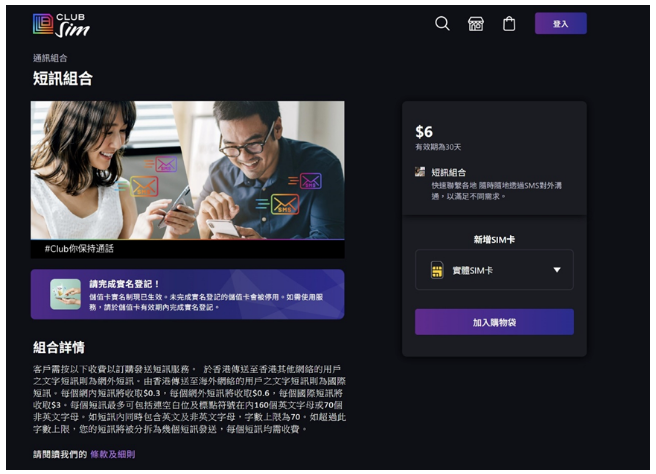Screen dimensions: 656x474
Task: Click the $6 price text
Action: [424, 132]
